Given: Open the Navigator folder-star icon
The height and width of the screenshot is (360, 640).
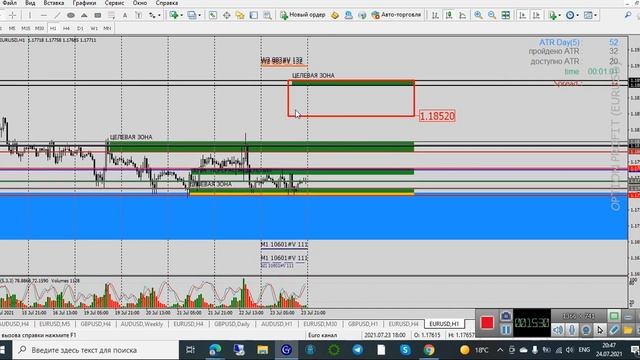Looking at the screenshot, I should click(x=240, y=15).
